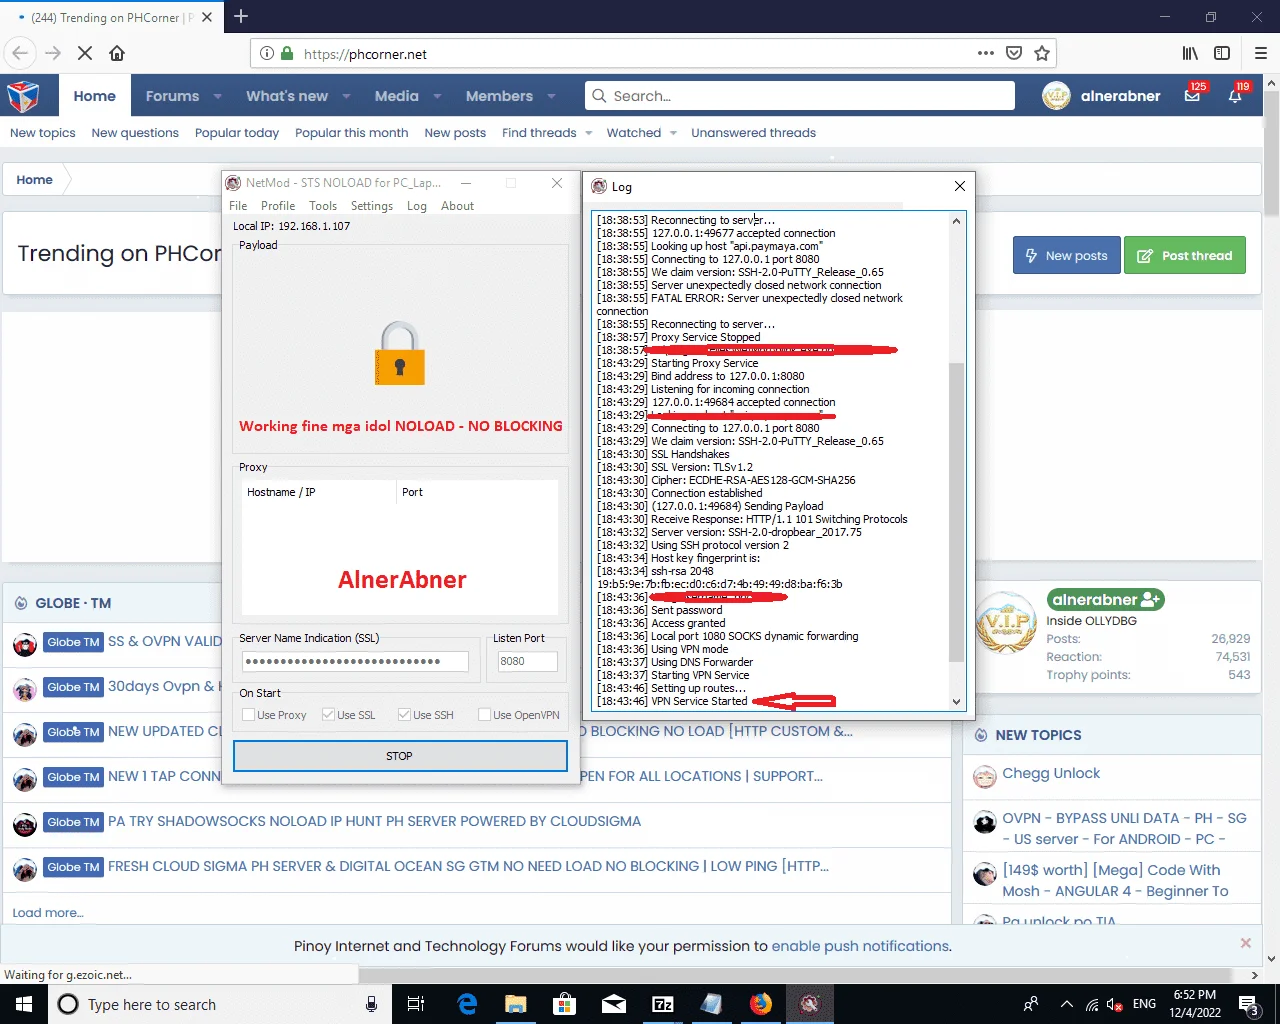
Task: Open Firefox hamburger menu
Action: 1261,54
